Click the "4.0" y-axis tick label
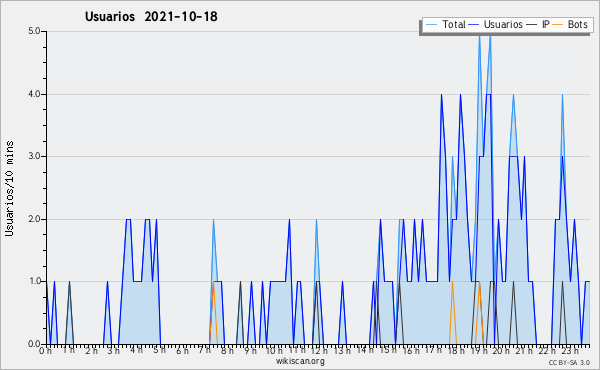The image size is (600, 370). coord(34,94)
